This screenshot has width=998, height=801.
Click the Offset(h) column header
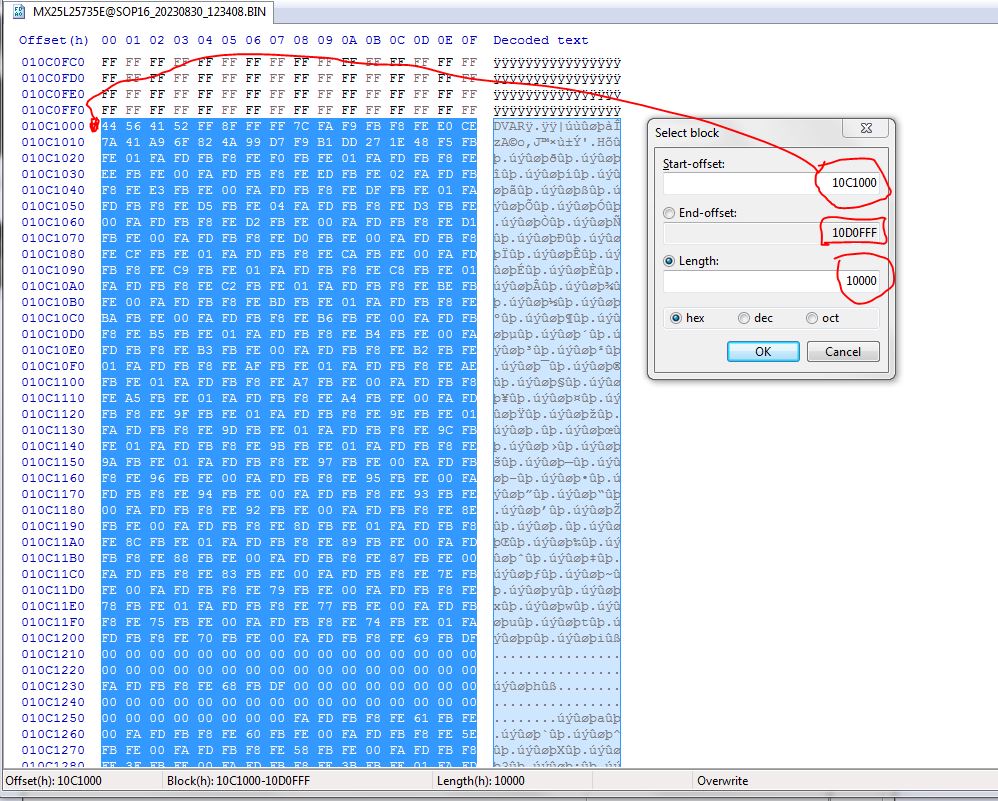tap(54, 40)
